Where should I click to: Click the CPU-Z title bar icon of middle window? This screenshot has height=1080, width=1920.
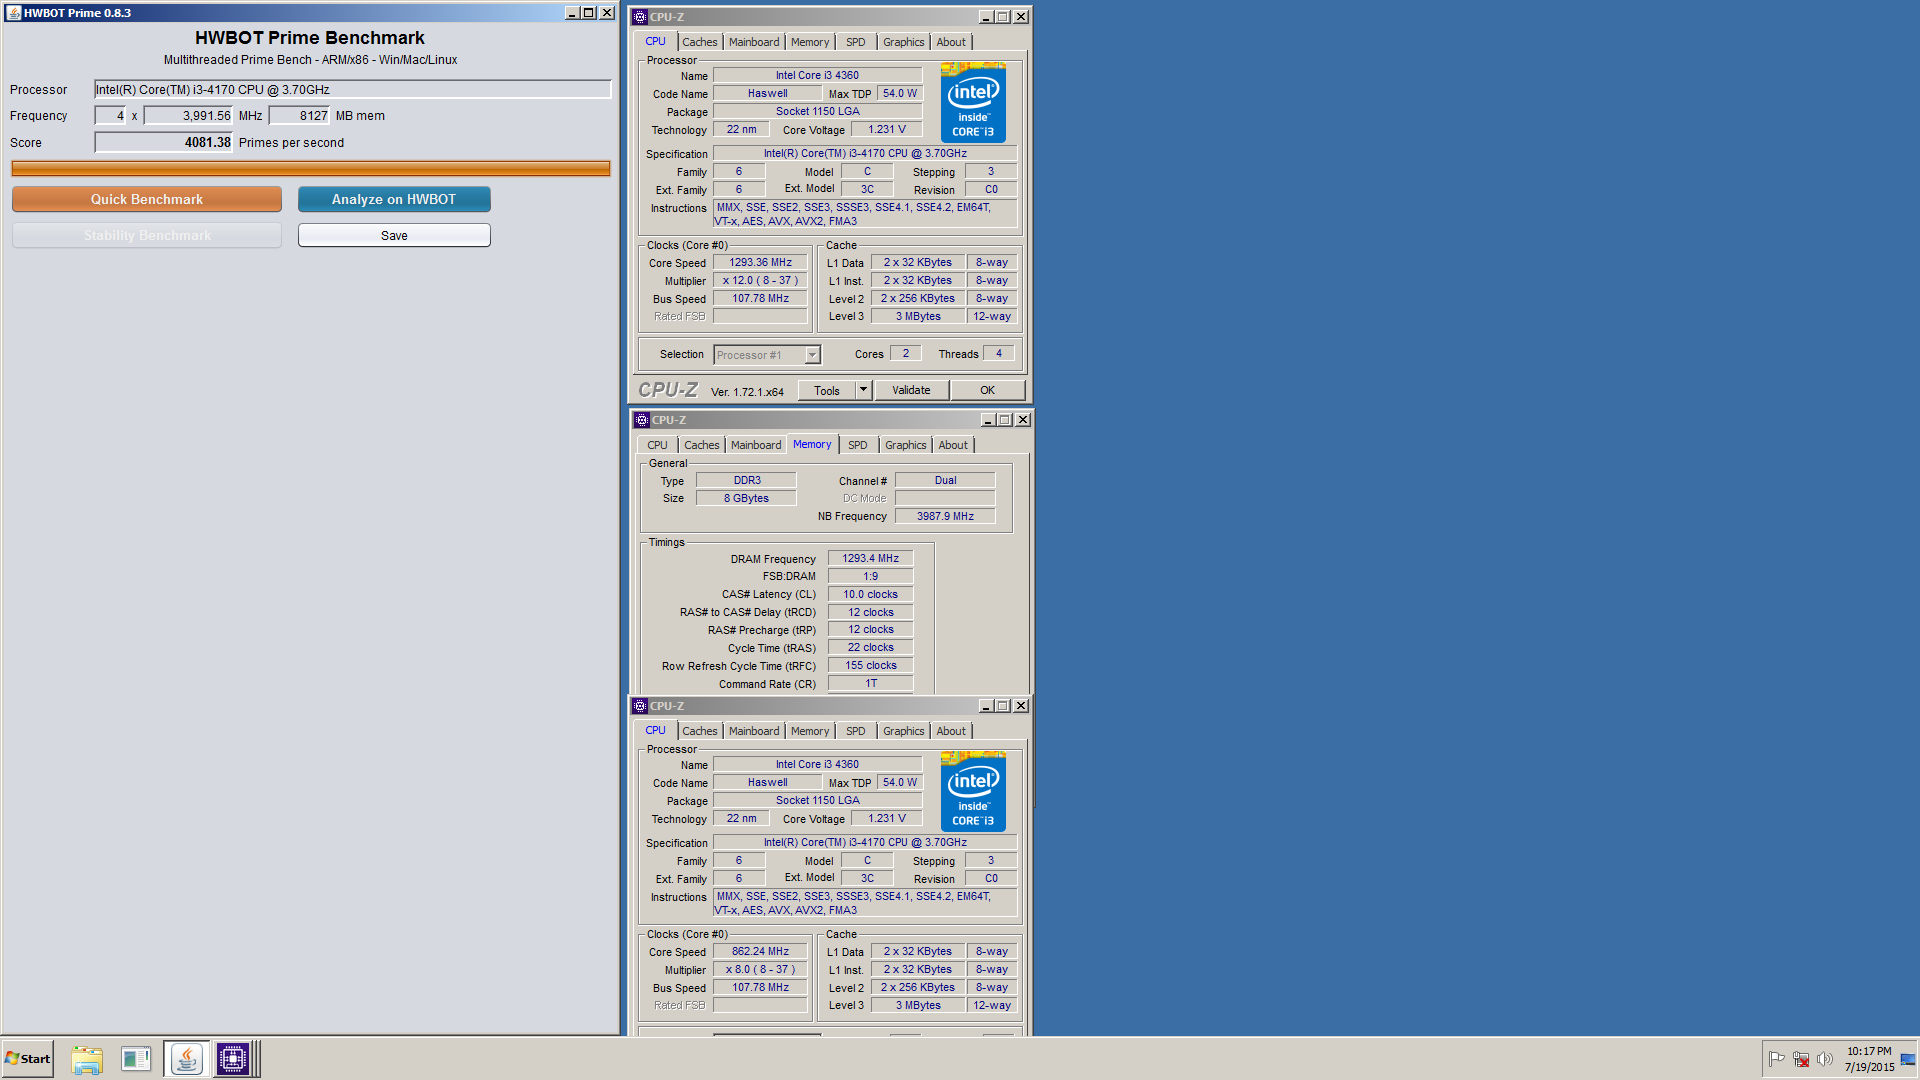[642, 420]
